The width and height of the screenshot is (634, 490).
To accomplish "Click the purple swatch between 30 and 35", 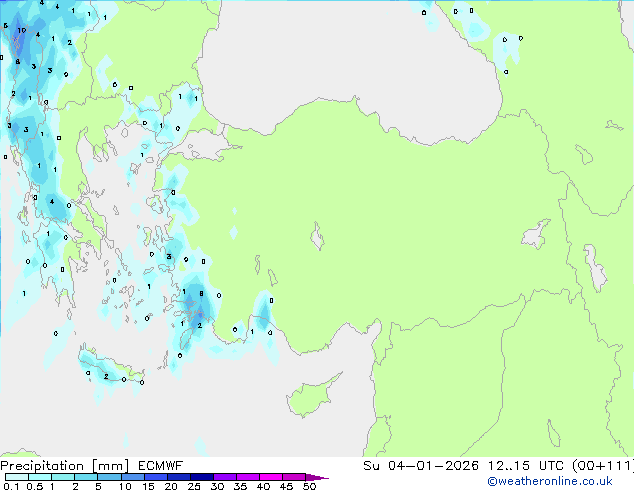I will [225, 477].
